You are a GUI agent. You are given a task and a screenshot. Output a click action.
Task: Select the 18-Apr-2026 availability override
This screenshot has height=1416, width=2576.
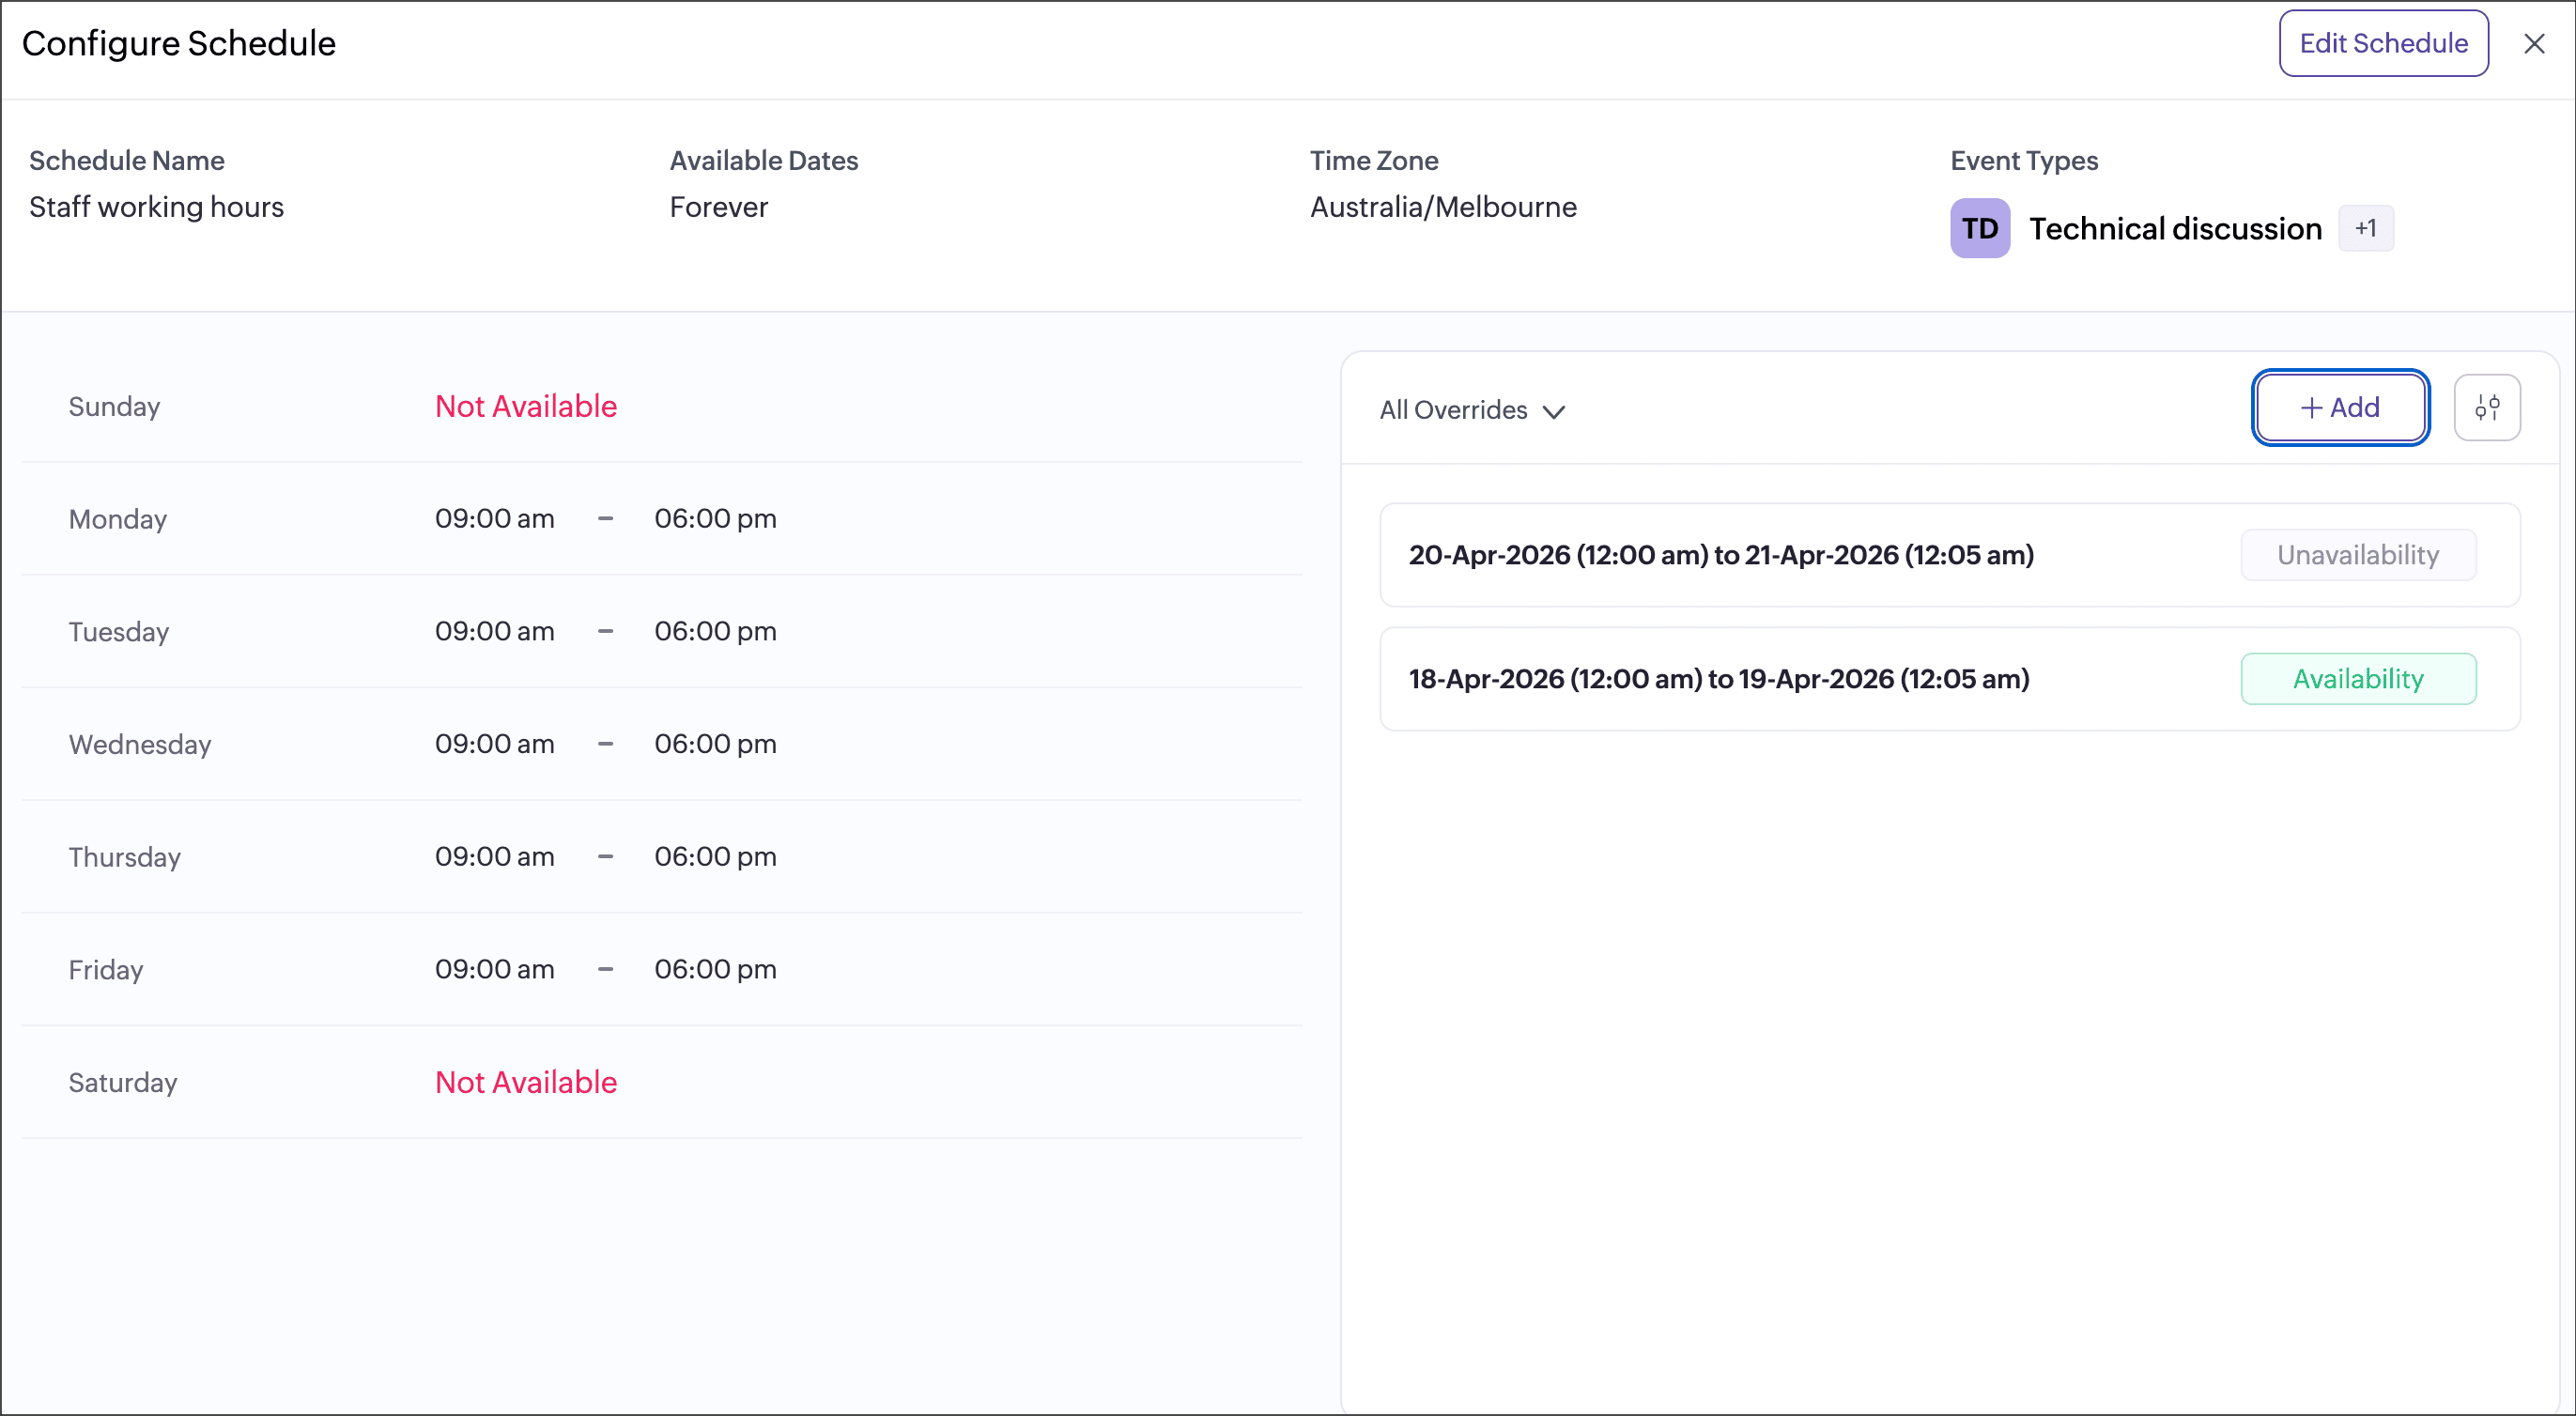[x=1718, y=679]
